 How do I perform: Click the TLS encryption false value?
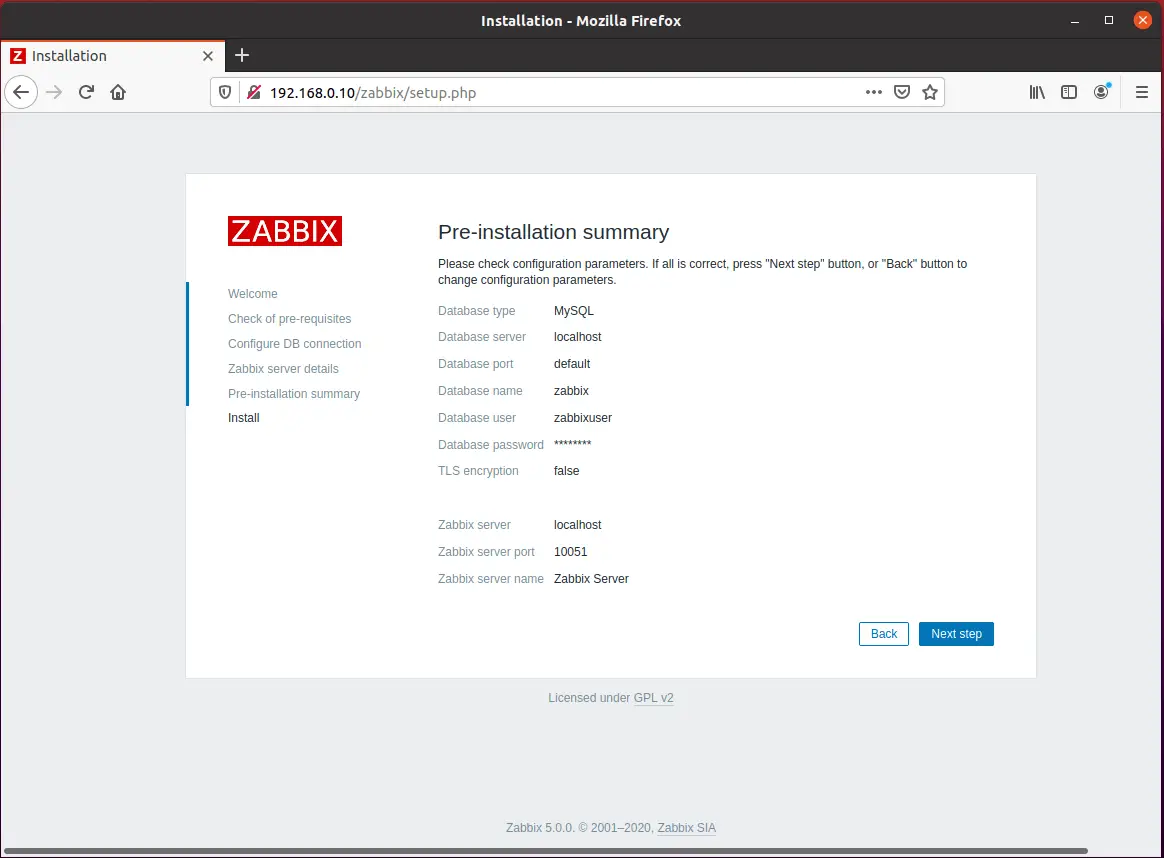[566, 471]
